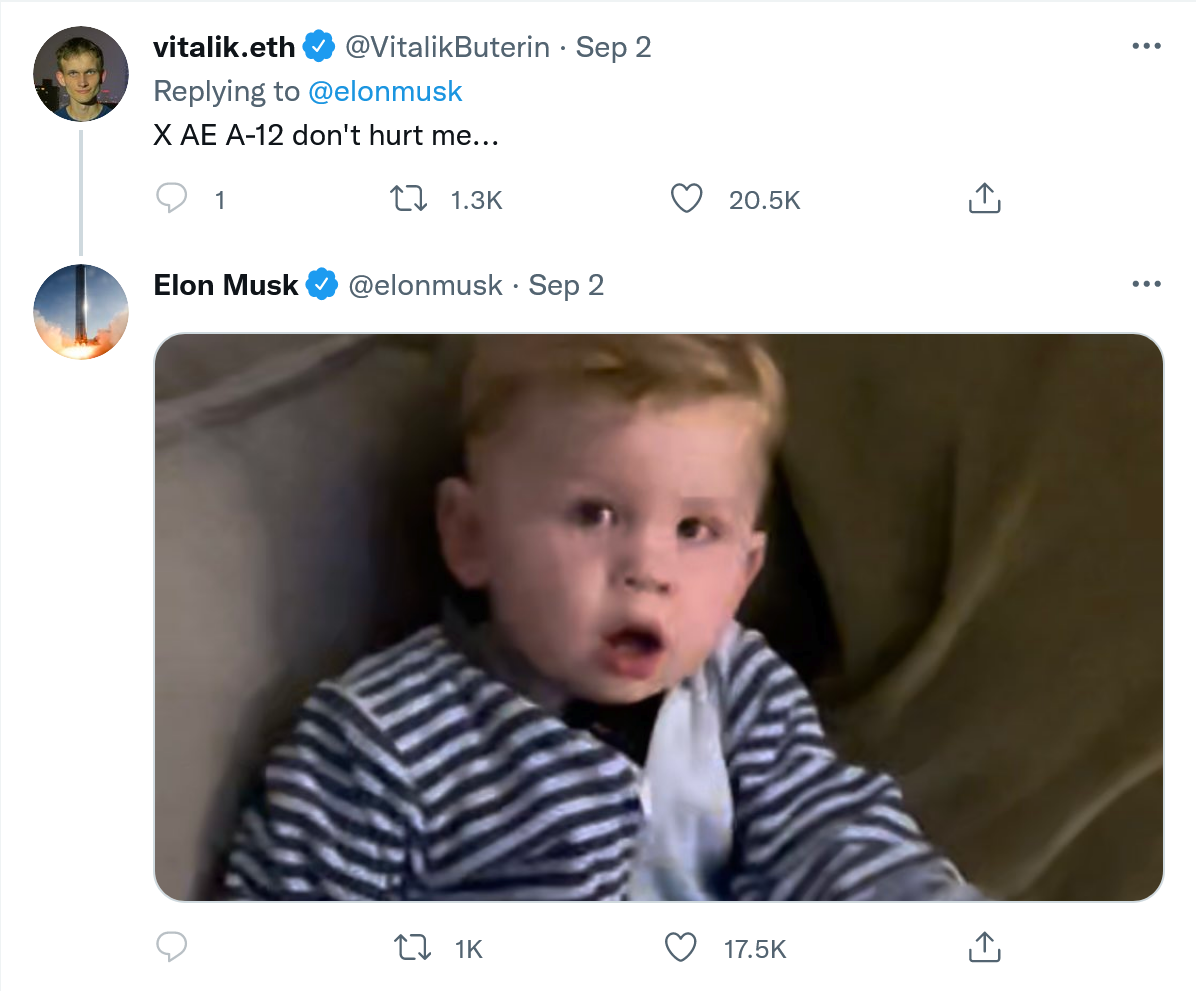Click the Sep 2 timestamp on Elon's tweet
Image resolution: width=1196 pixels, height=991 pixels.
pos(566,285)
